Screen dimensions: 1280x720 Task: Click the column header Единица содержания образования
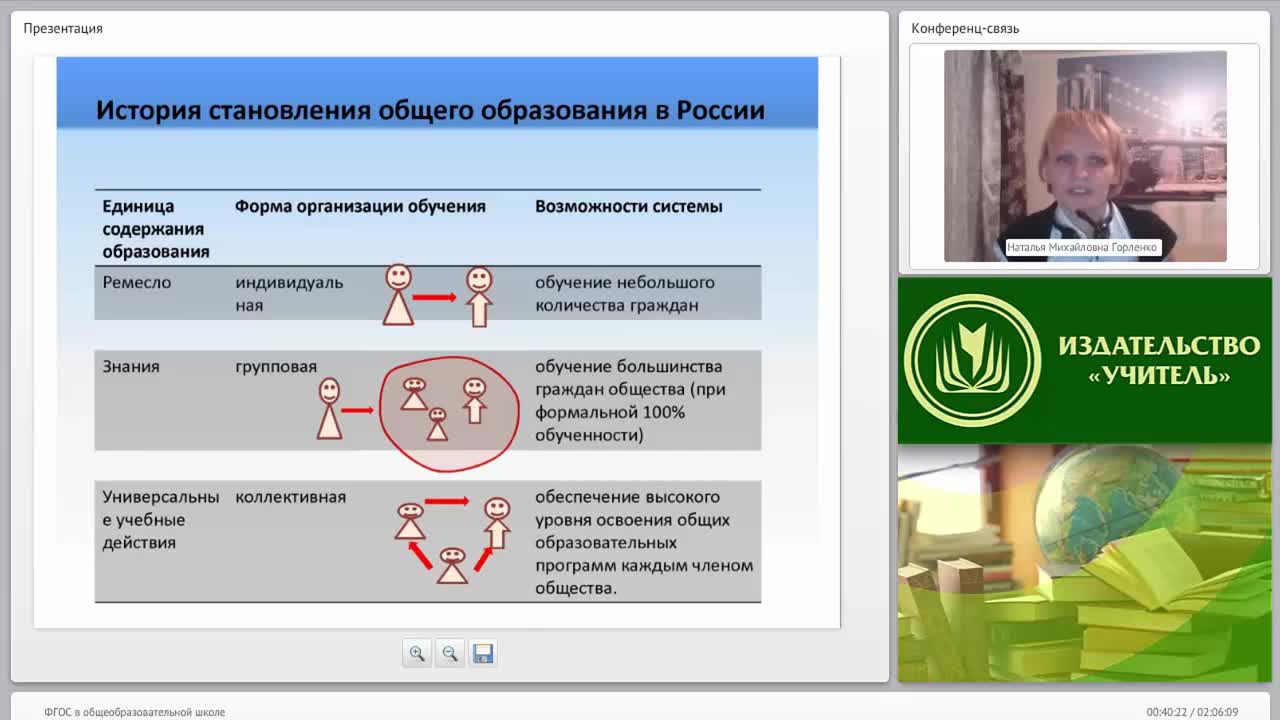click(156, 229)
